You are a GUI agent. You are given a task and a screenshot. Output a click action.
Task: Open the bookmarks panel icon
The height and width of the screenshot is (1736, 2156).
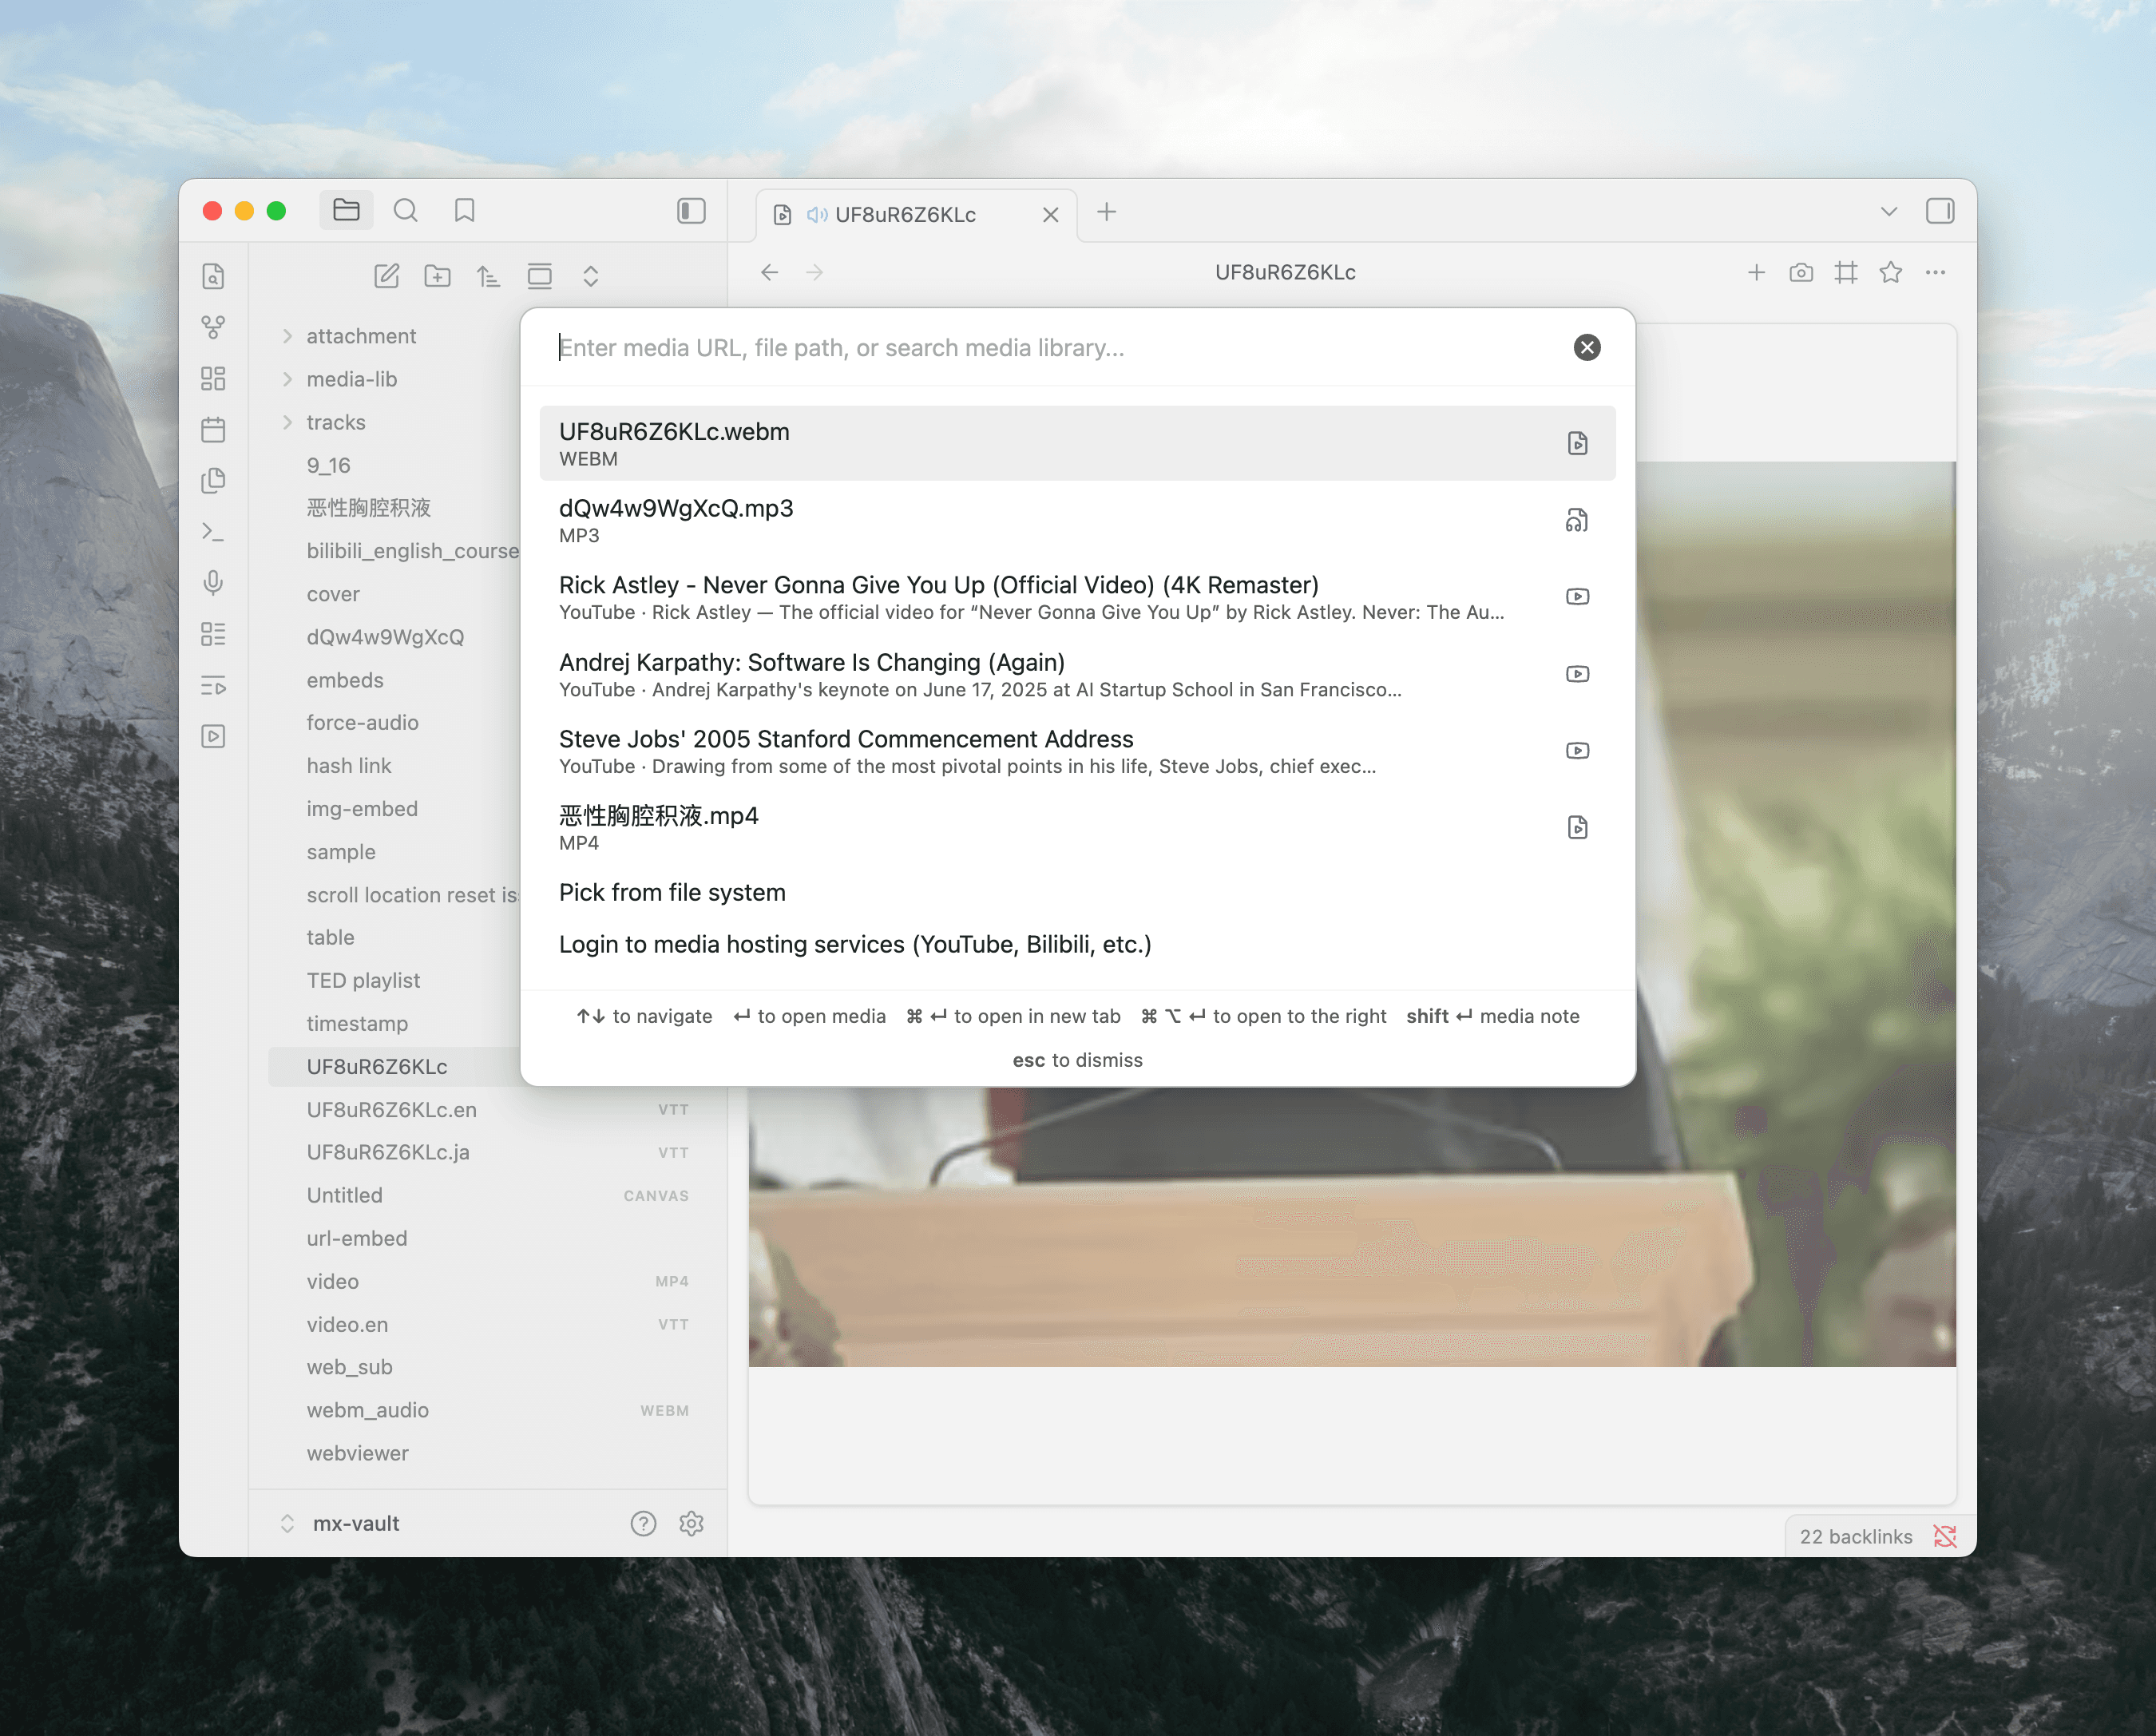(x=464, y=210)
